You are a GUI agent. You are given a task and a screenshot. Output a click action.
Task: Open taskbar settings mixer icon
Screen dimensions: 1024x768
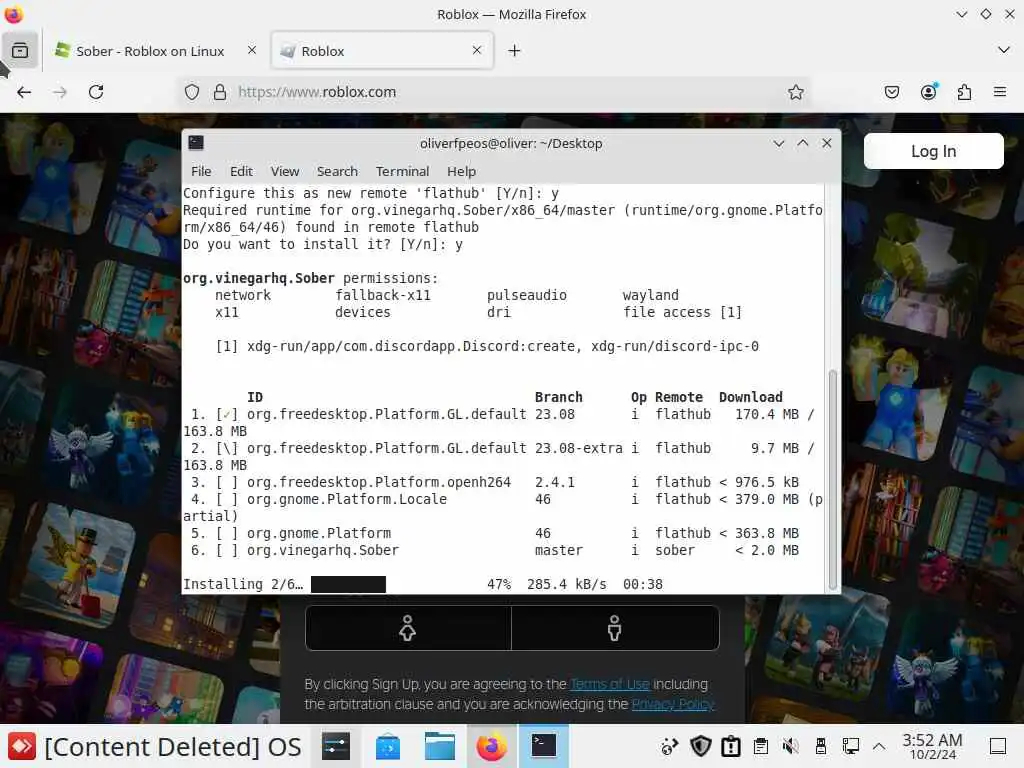pos(336,746)
